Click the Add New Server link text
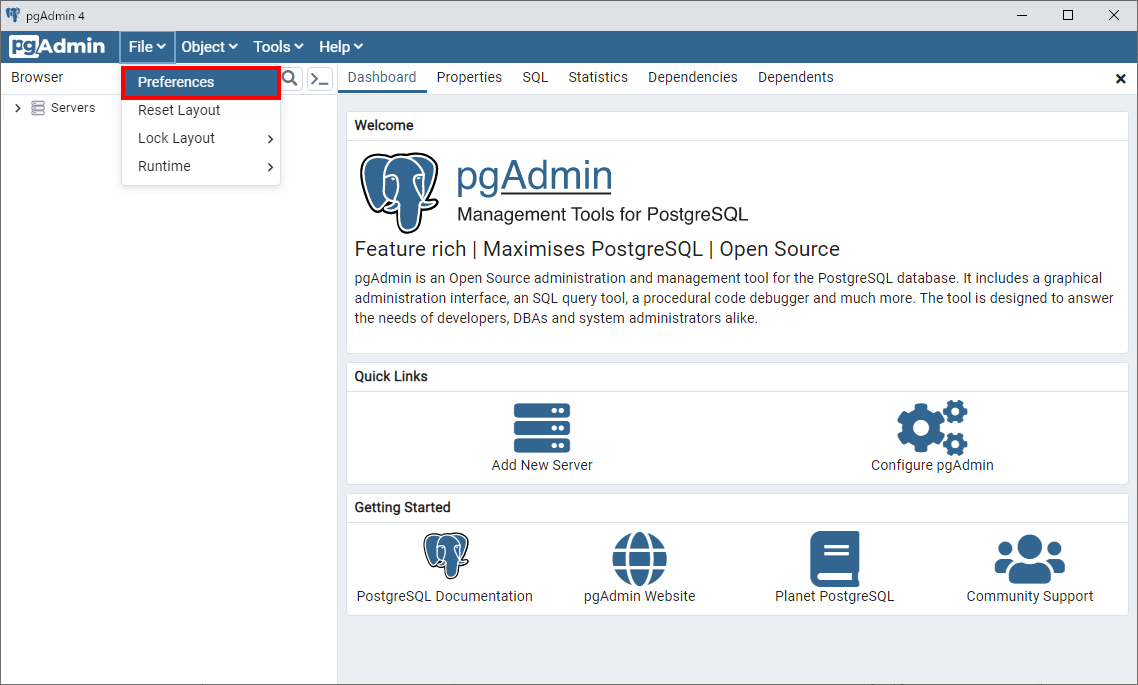Screen dimensions: 1138x685 (x=541, y=465)
